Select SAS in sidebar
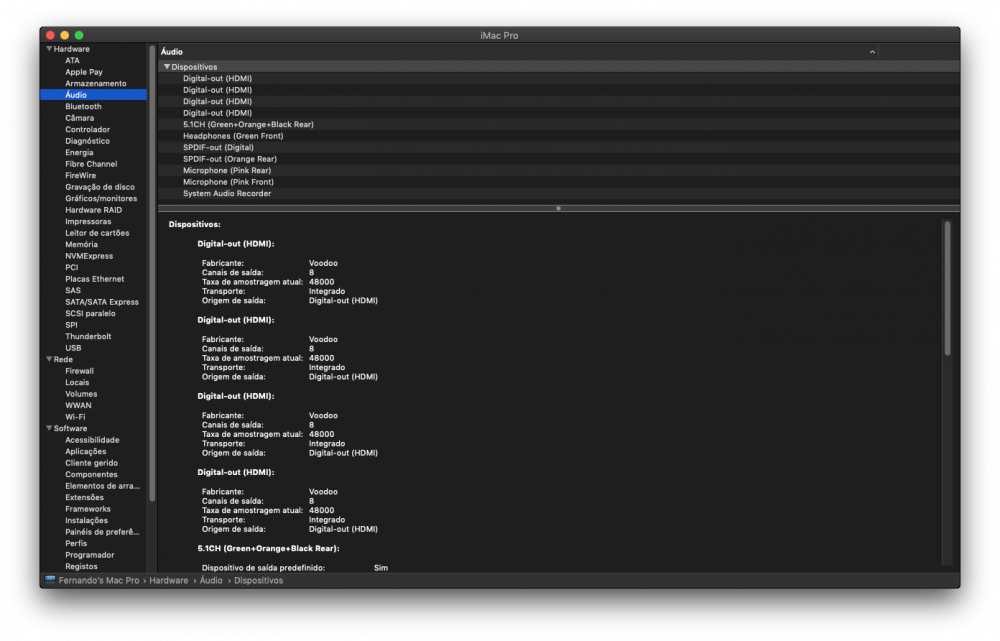Viewport: 1000px width, 641px height. (73, 290)
